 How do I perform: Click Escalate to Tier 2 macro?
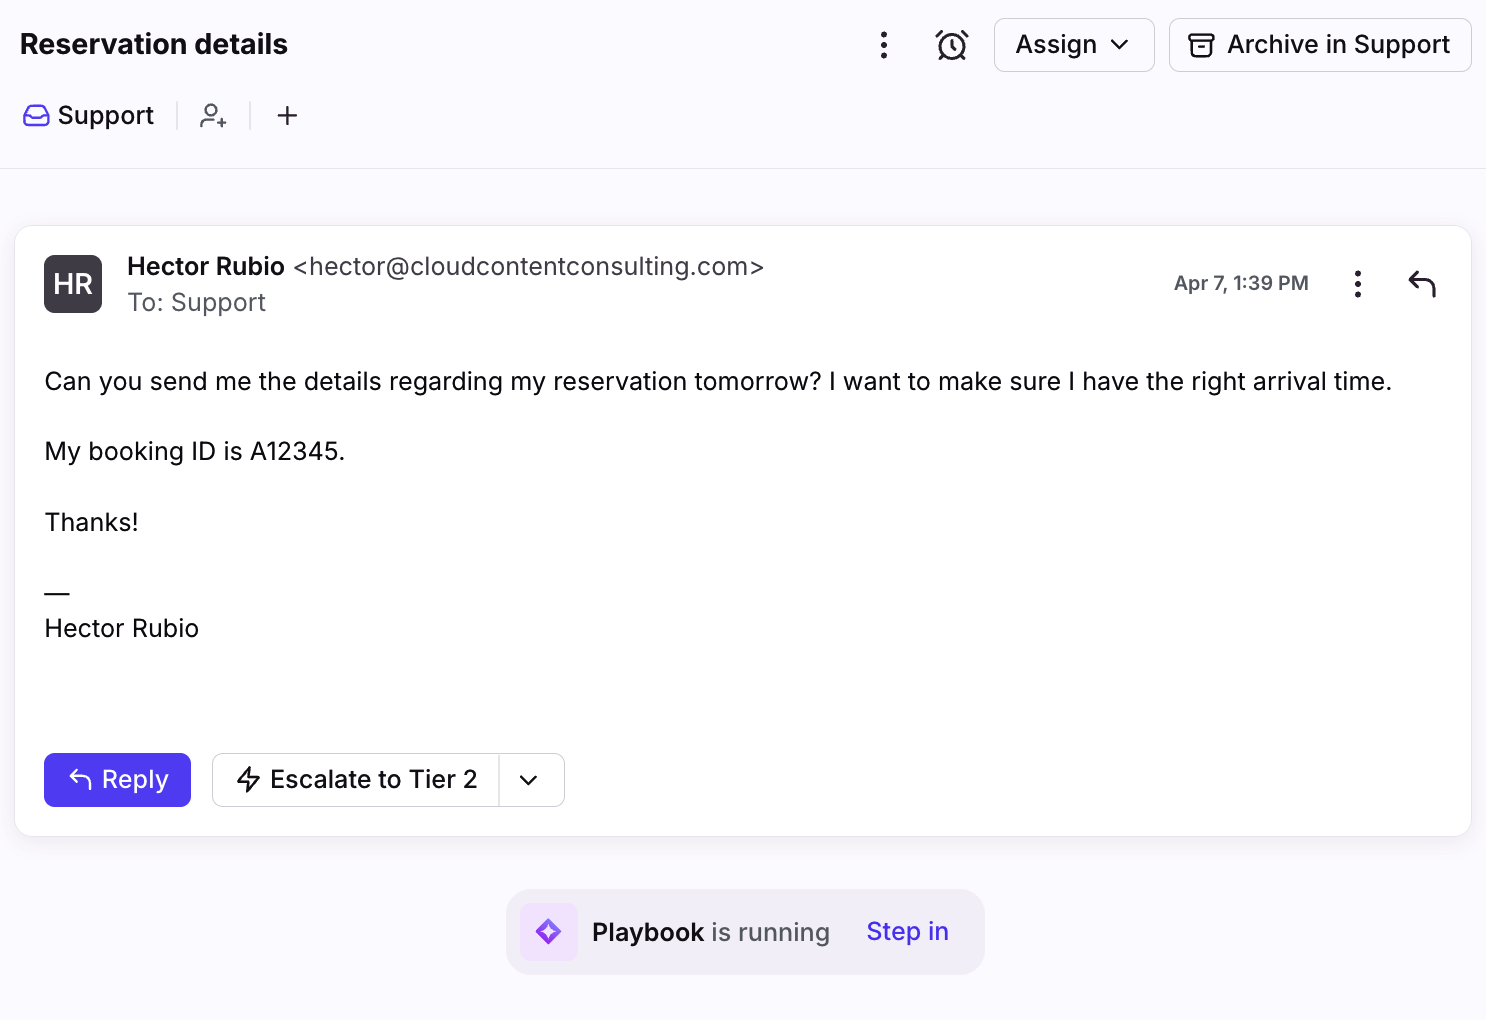click(357, 780)
